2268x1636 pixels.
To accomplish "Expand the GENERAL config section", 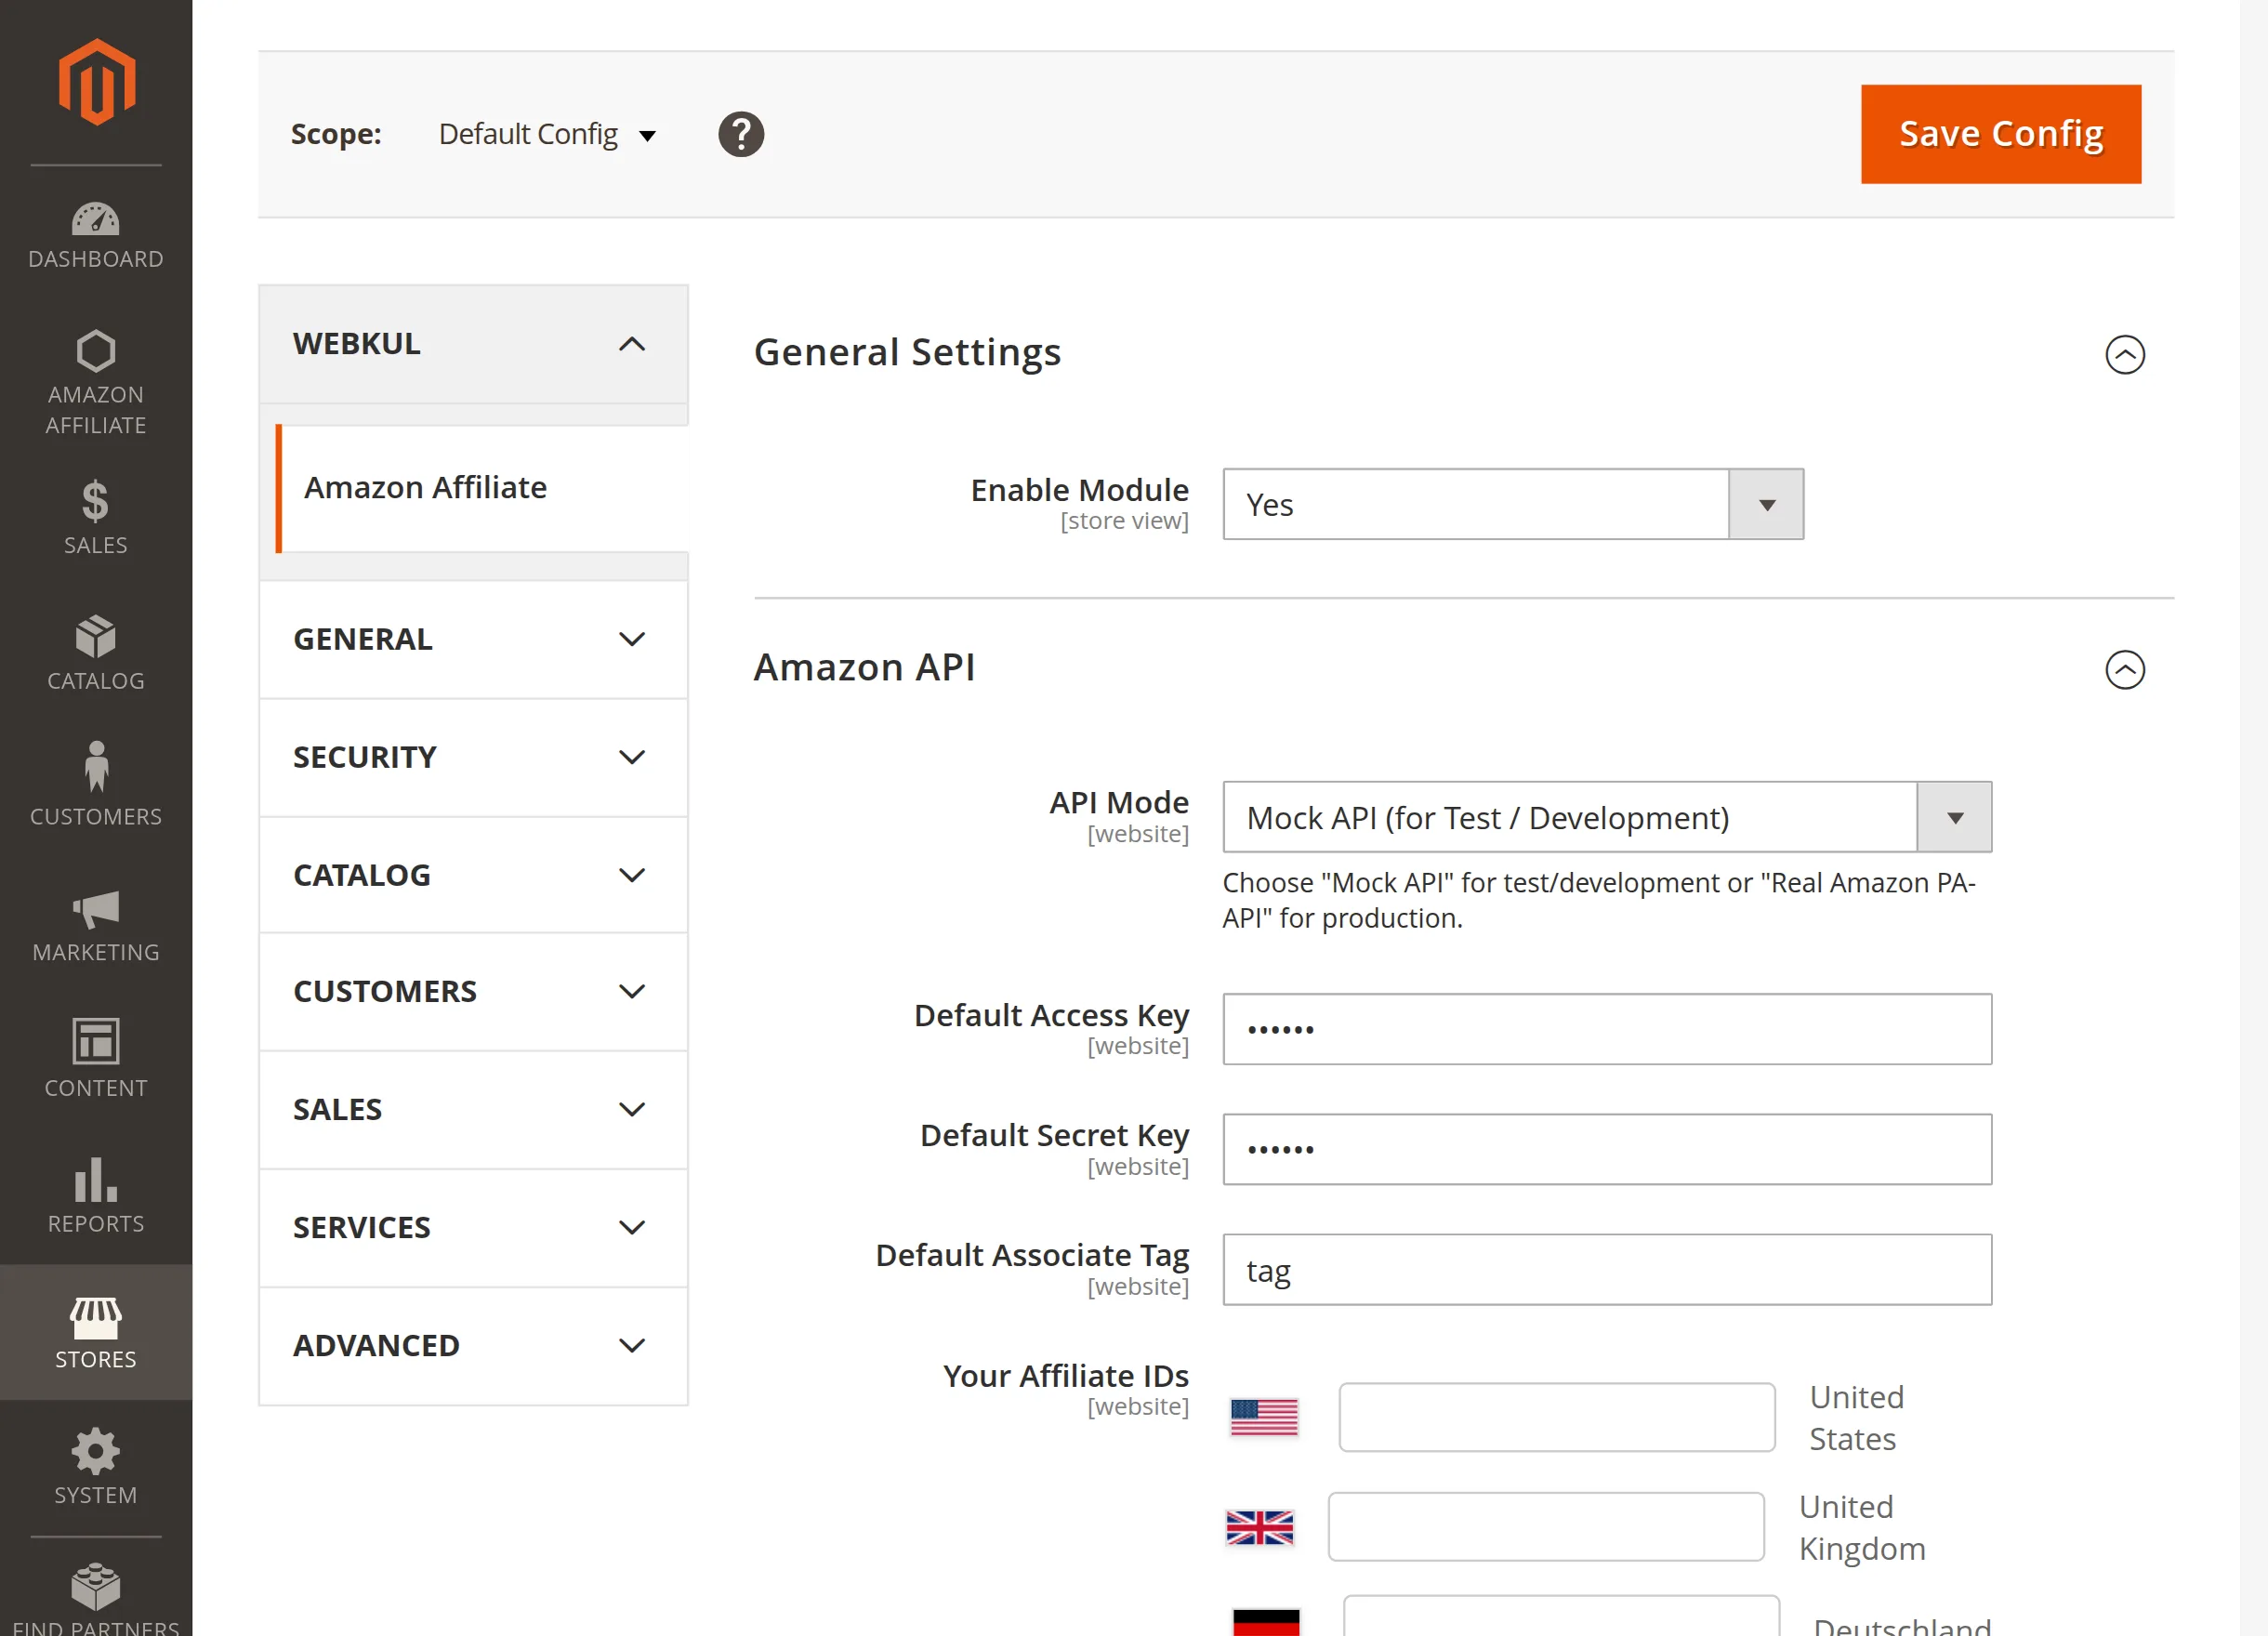I will click(x=473, y=639).
